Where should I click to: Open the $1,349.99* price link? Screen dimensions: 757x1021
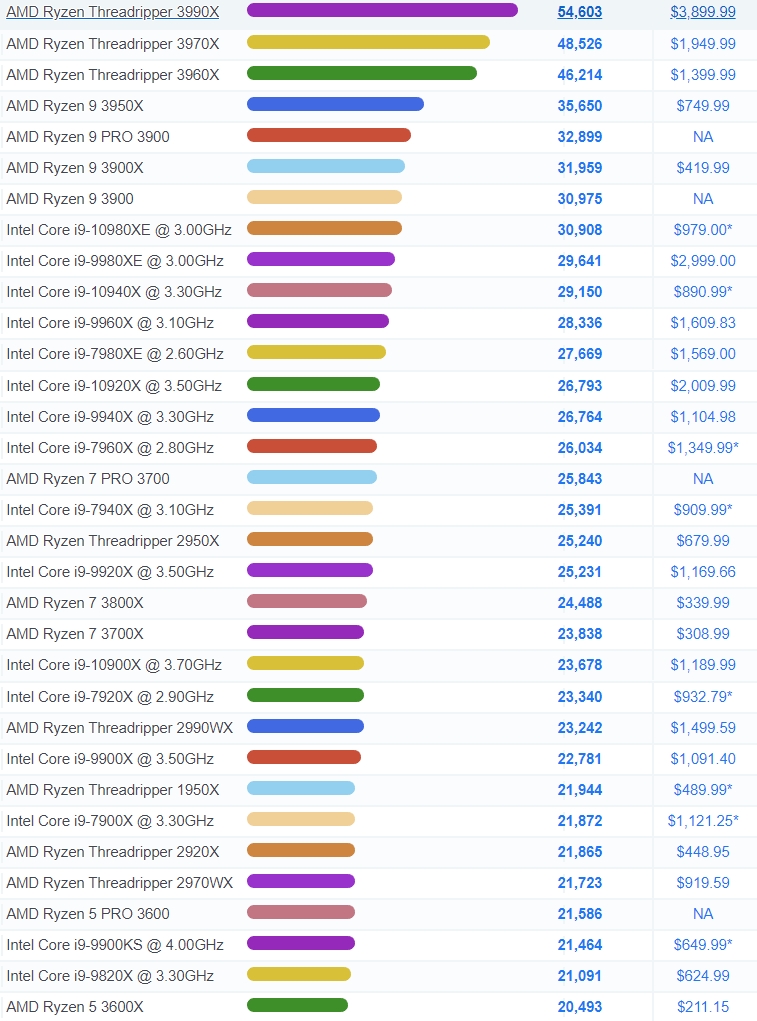[x=703, y=448]
